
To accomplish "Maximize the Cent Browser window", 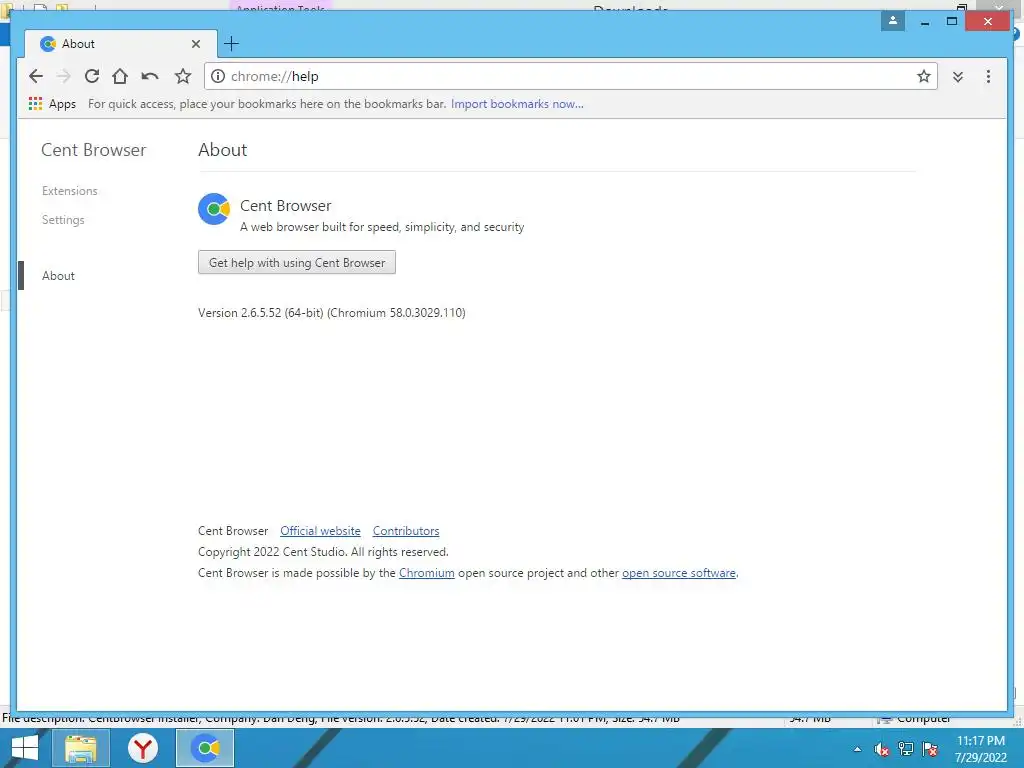I will 952,22.
